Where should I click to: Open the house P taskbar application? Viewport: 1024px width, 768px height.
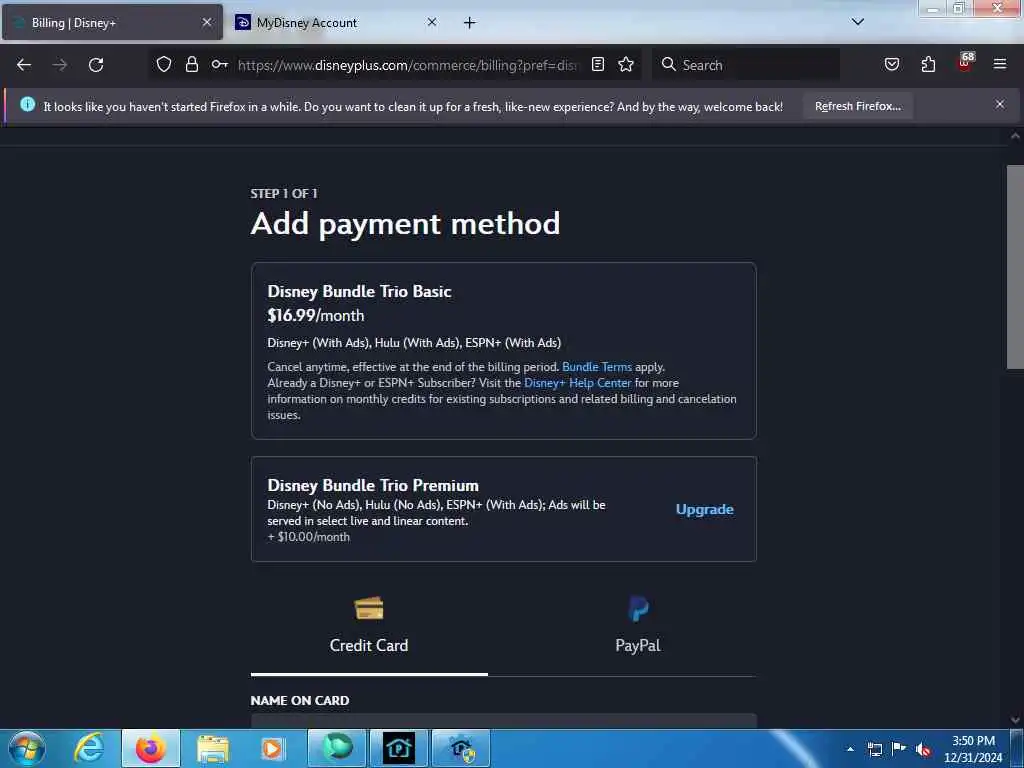click(x=398, y=748)
